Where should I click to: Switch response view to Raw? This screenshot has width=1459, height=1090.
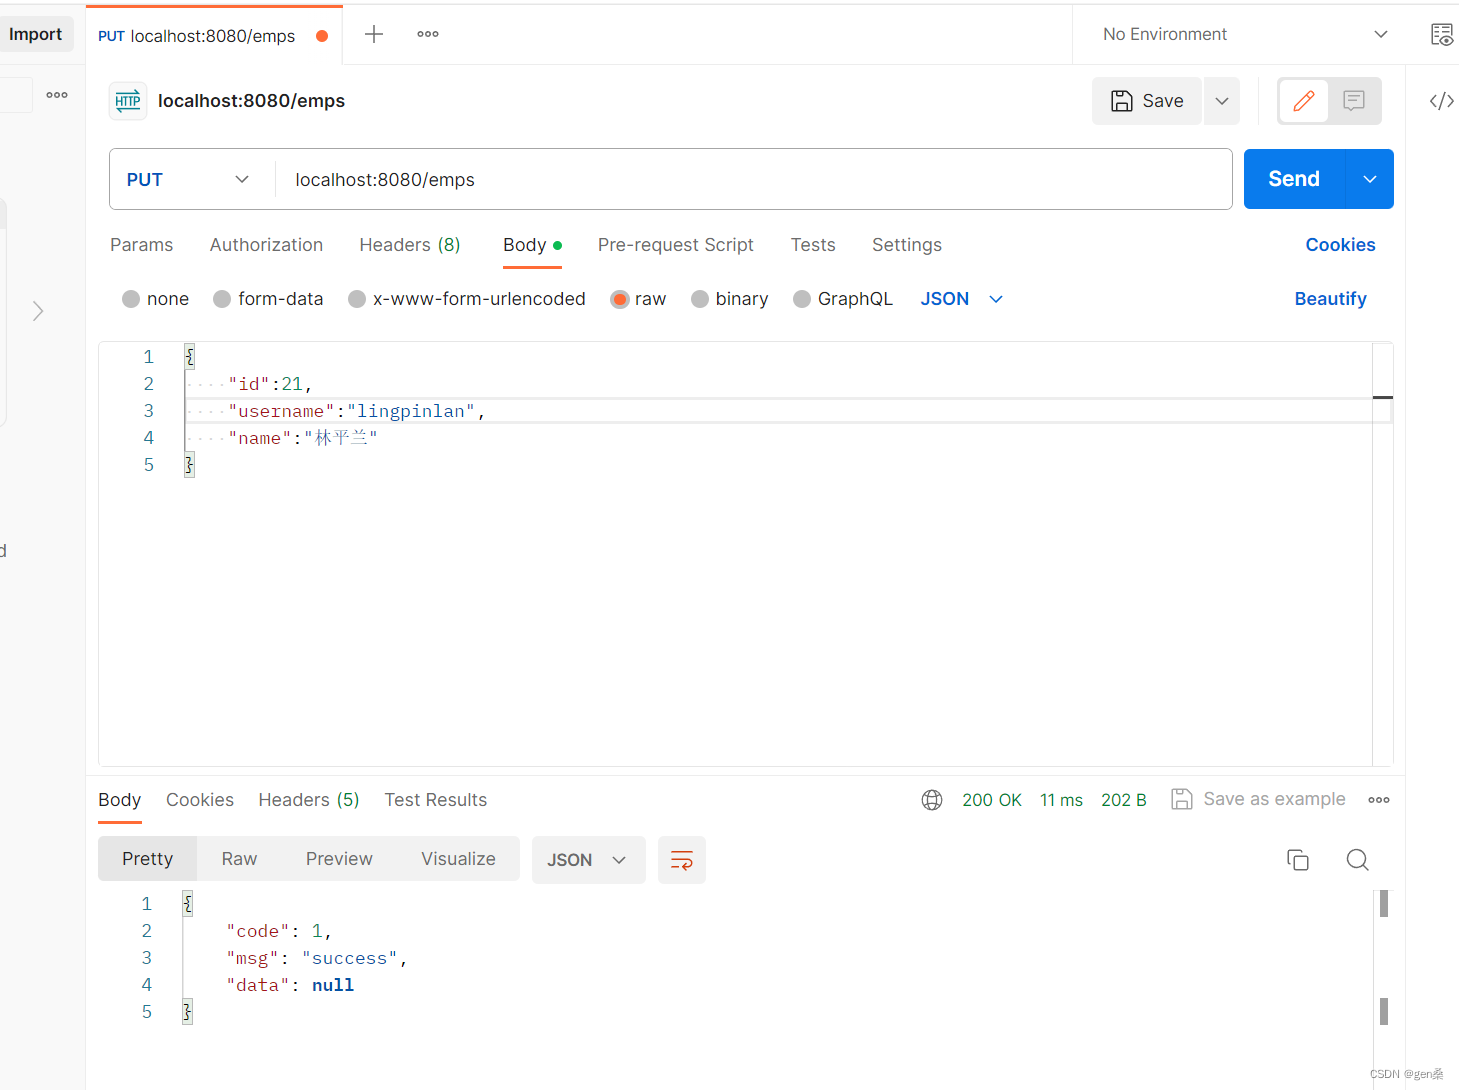tap(239, 859)
